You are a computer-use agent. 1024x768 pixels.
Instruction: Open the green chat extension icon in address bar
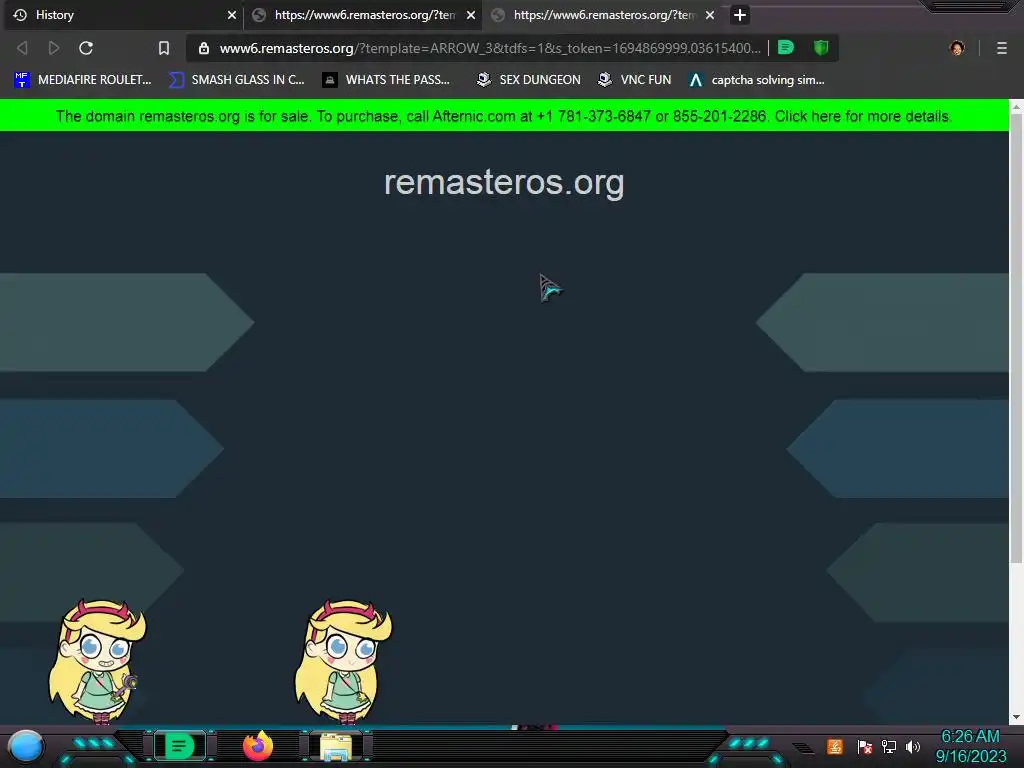[786, 48]
